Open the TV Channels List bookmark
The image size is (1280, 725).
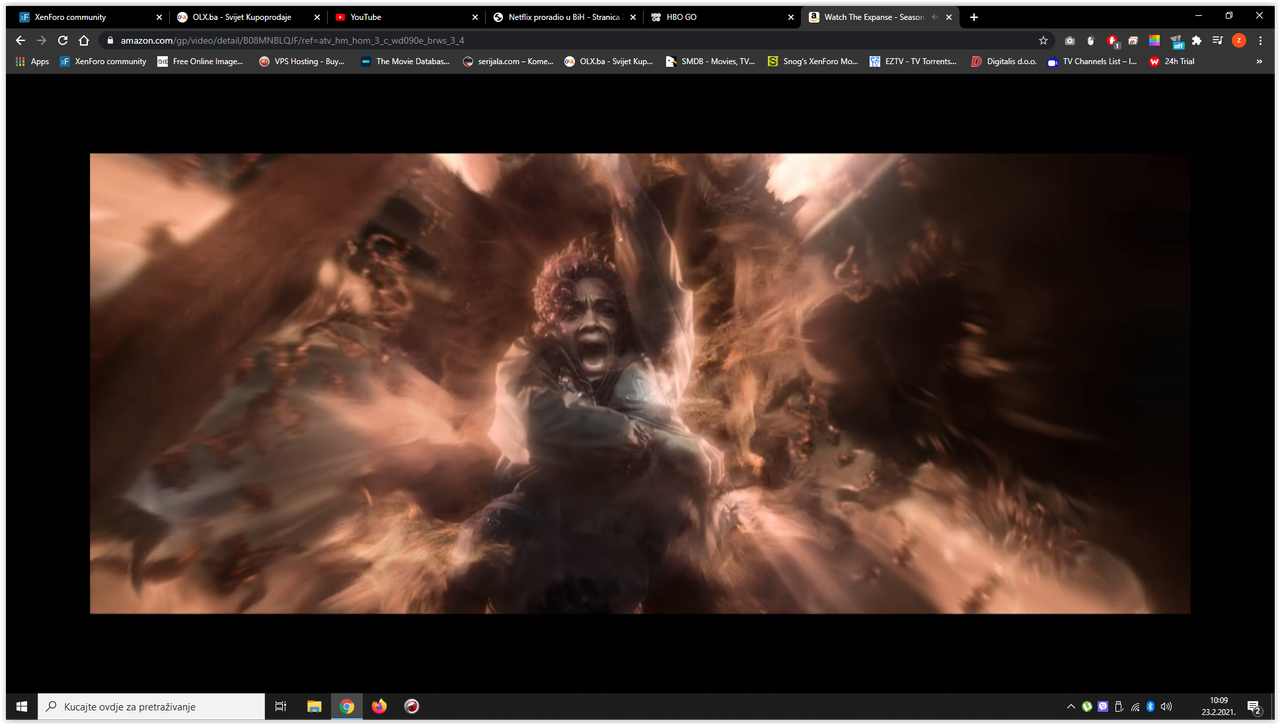pos(1092,61)
